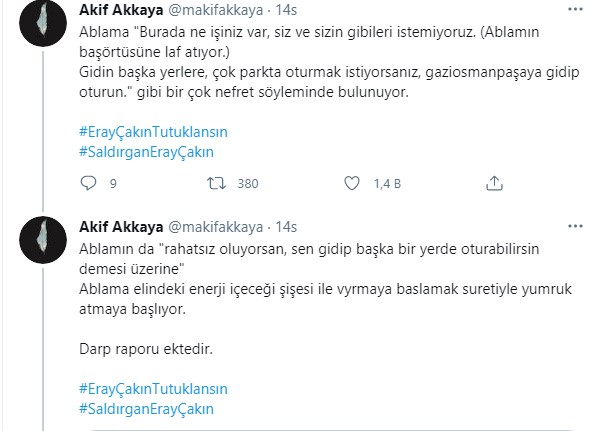Click the reply count 9

click(113, 184)
